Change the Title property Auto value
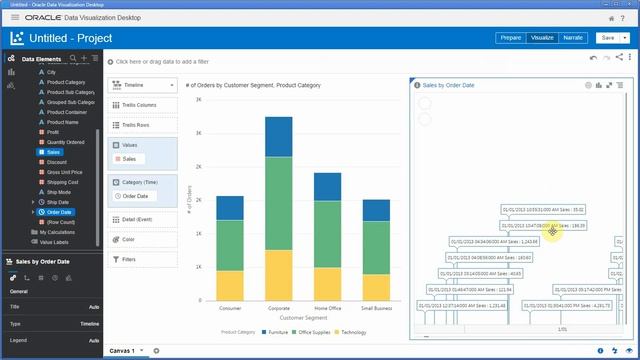Image resolution: width=640 pixels, height=360 pixels. [x=94, y=307]
